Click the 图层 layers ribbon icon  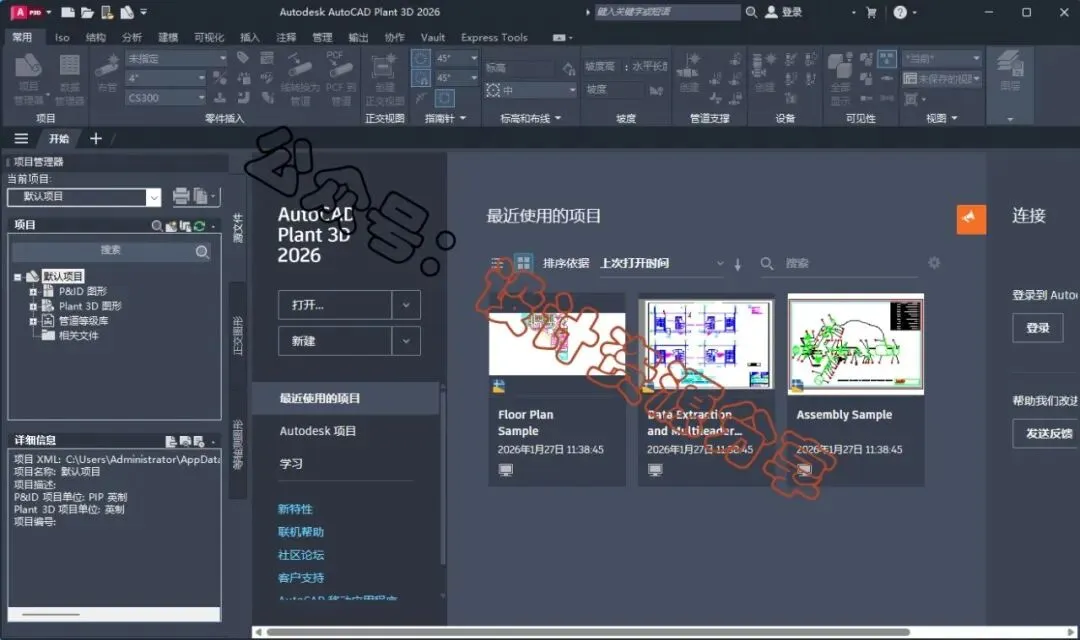point(1010,72)
